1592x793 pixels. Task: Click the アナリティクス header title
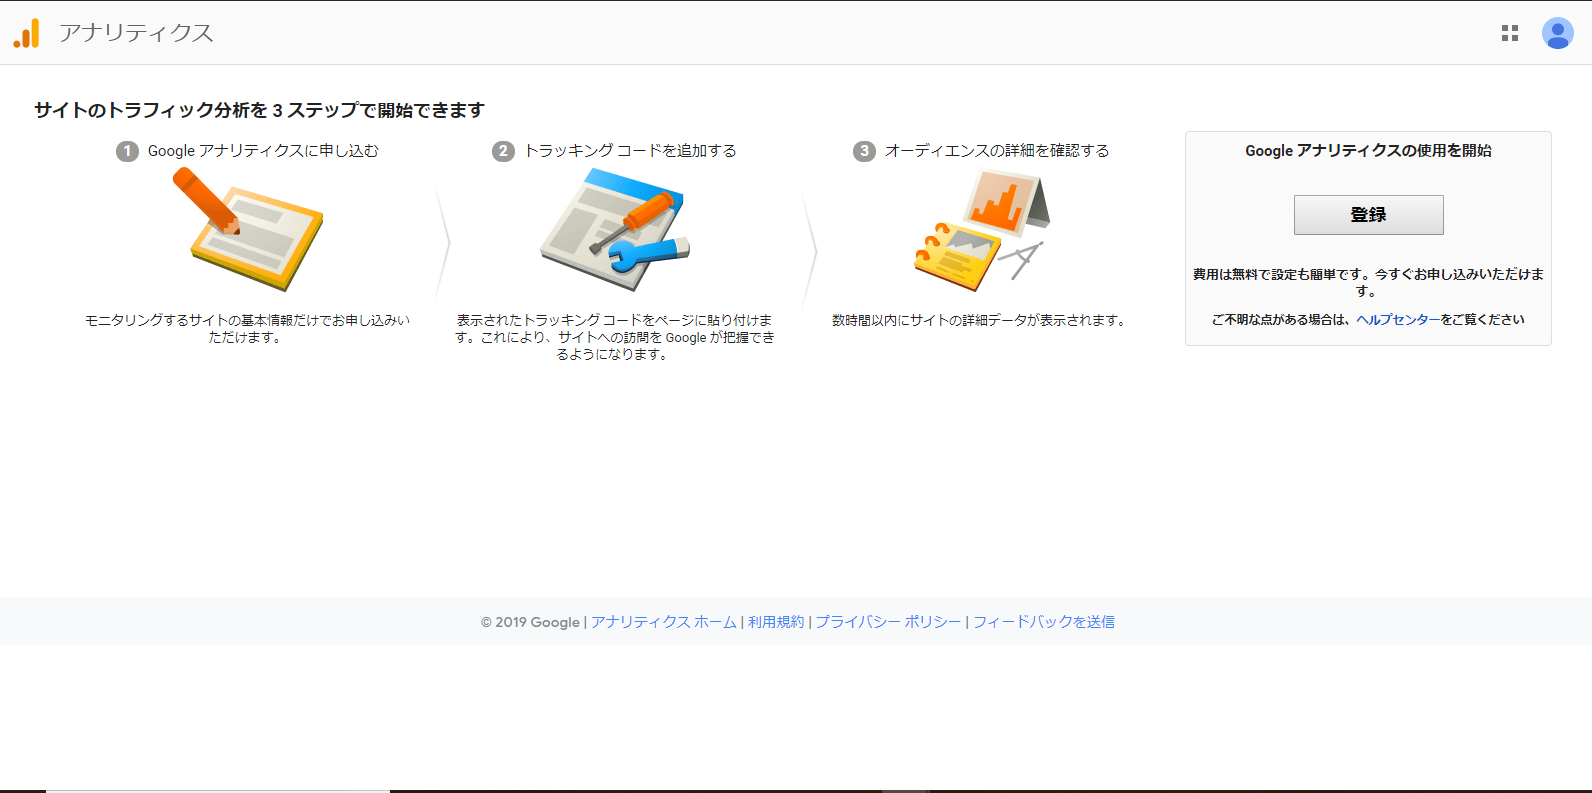click(x=136, y=33)
